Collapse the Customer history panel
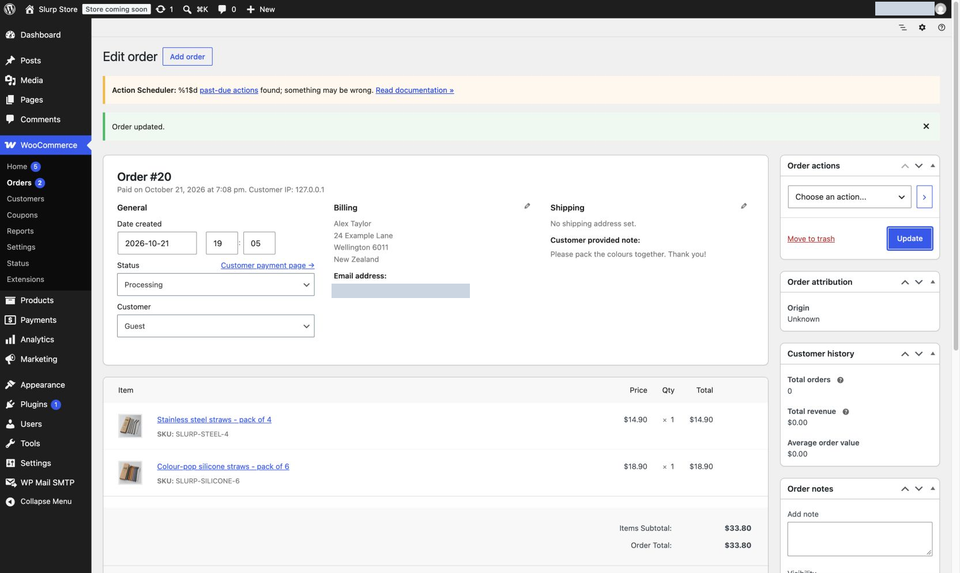The width and height of the screenshot is (960, 573). (x=932, y=354)
